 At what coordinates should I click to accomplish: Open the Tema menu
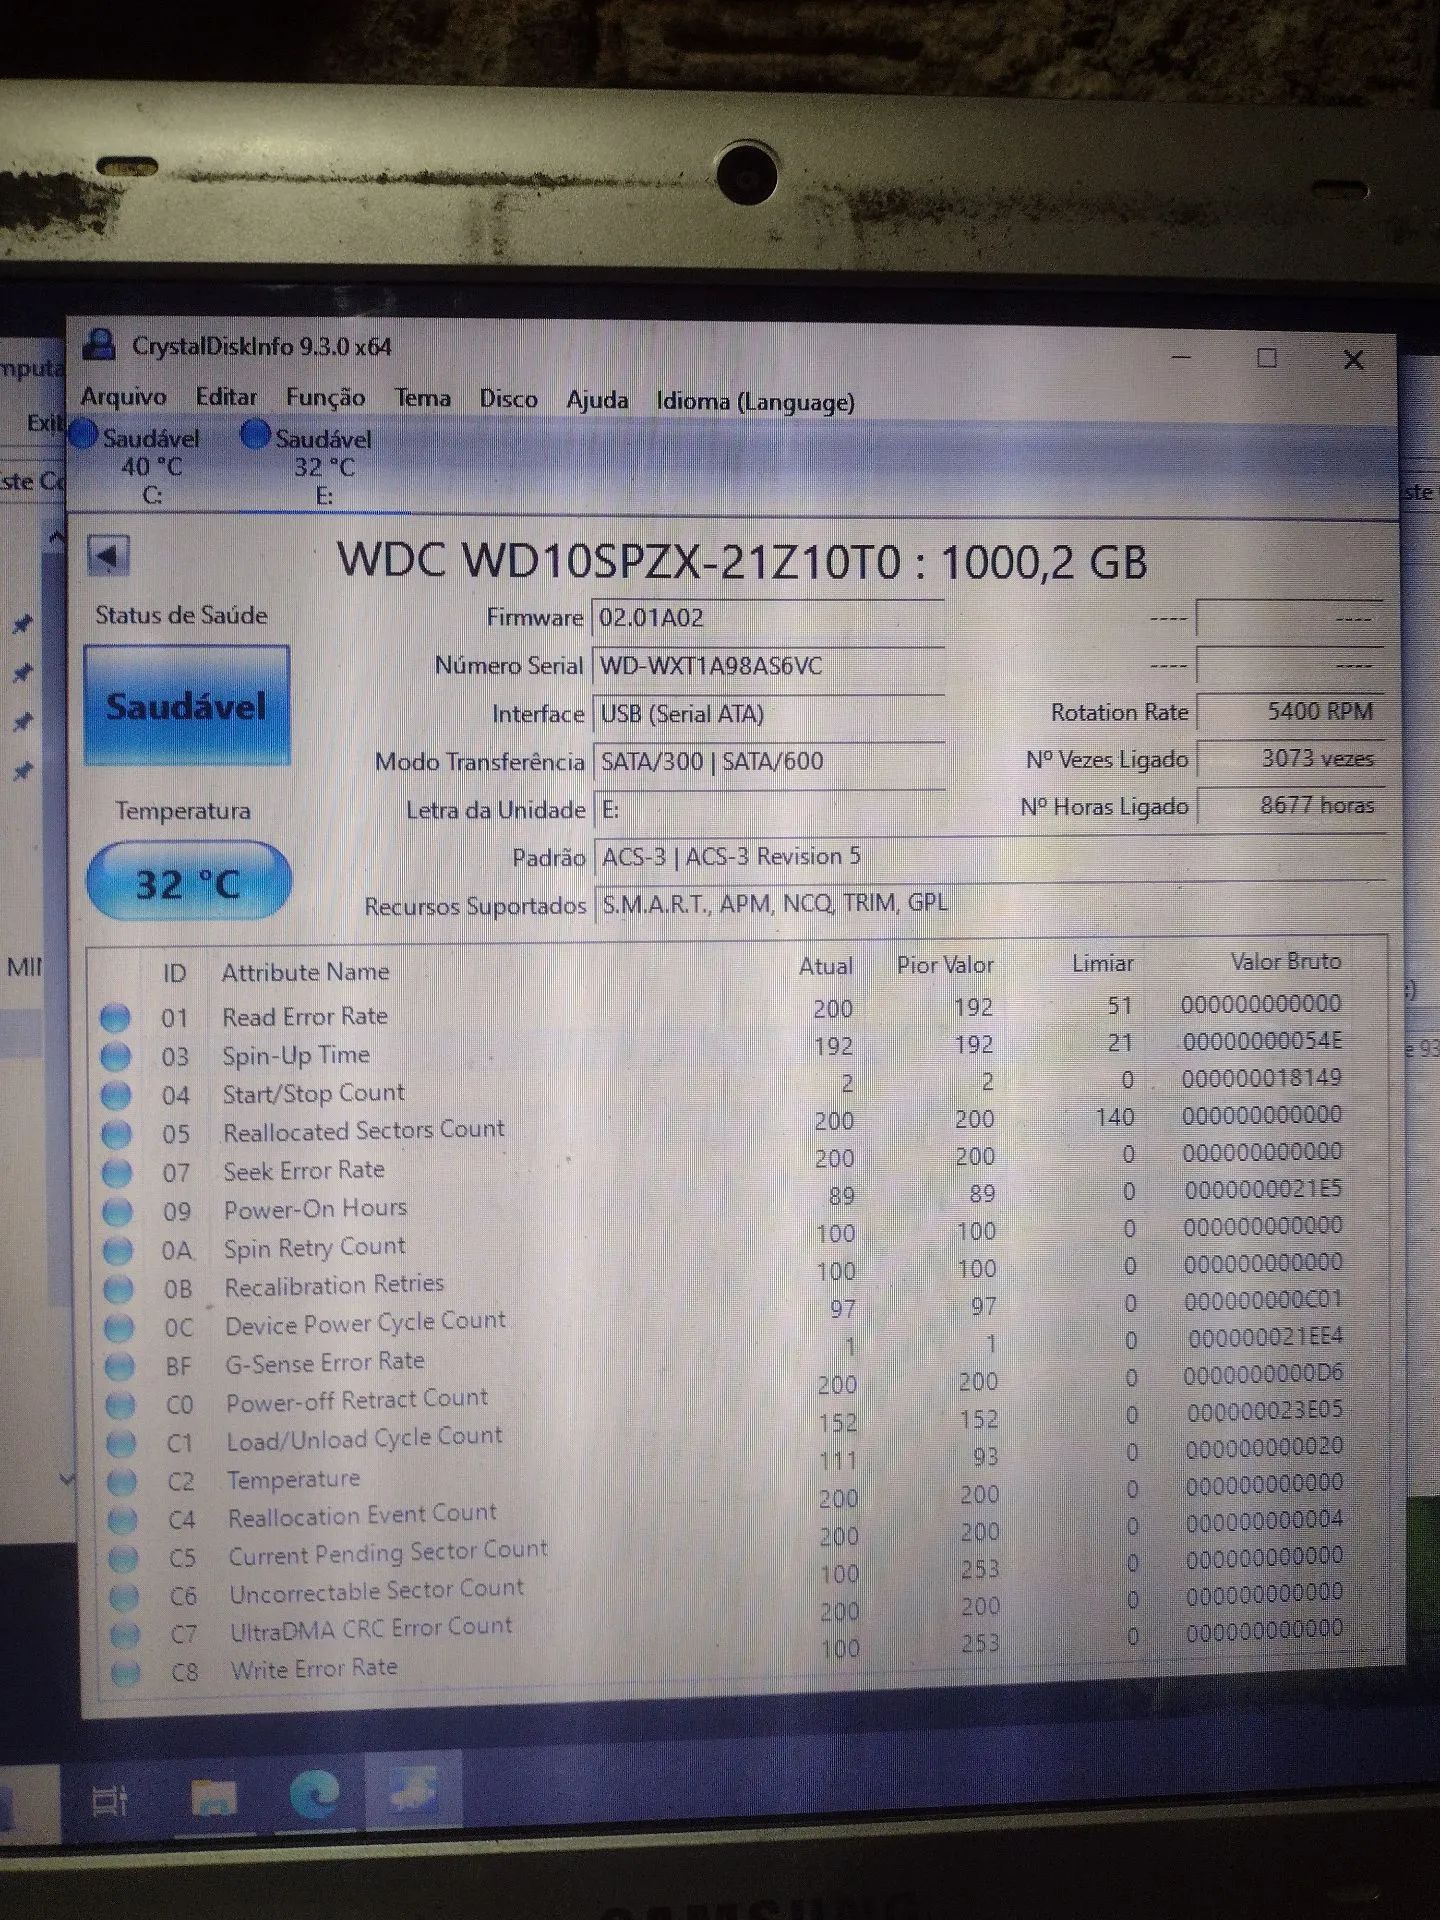(422, 398)
